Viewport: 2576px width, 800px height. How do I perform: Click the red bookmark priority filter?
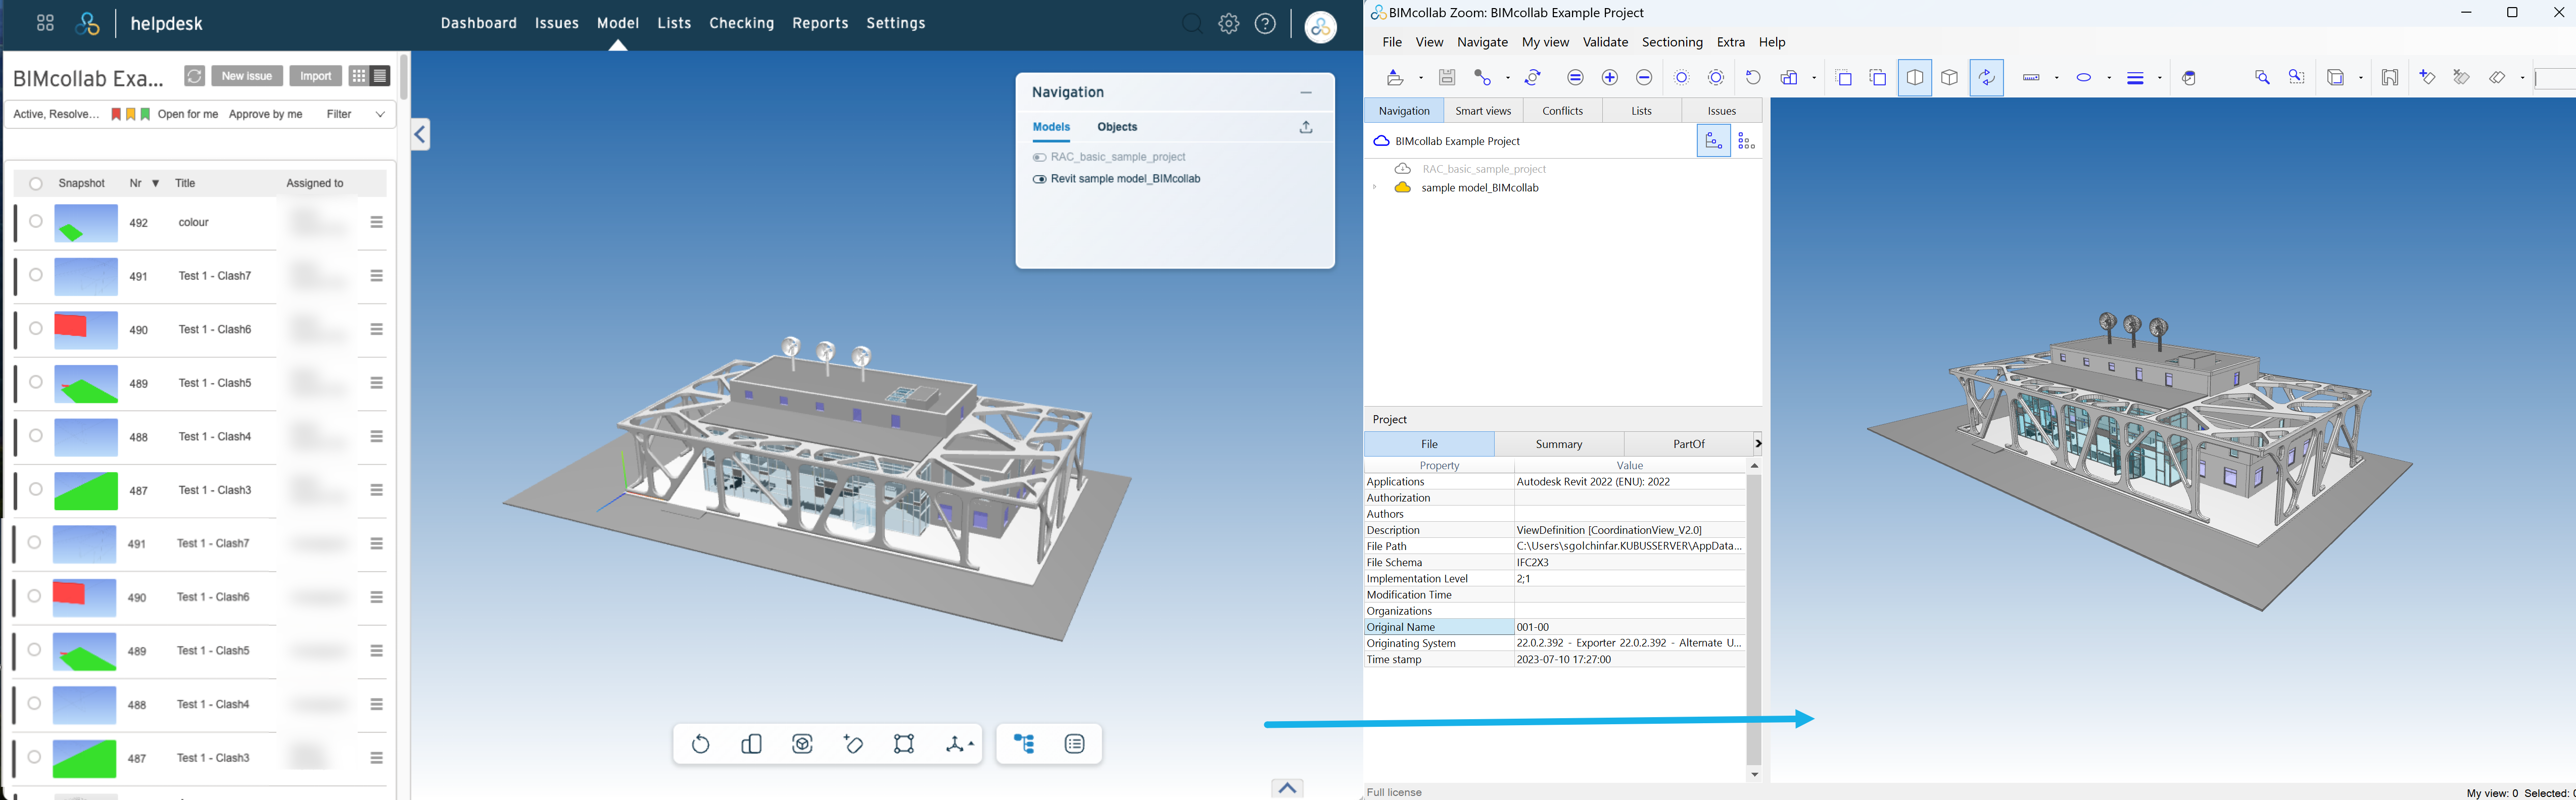tap(116, 115)
